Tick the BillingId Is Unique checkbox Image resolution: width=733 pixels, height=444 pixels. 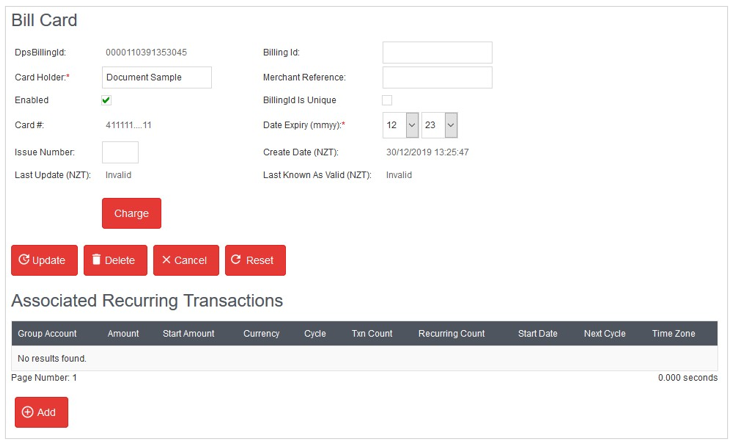coord(387,100)
